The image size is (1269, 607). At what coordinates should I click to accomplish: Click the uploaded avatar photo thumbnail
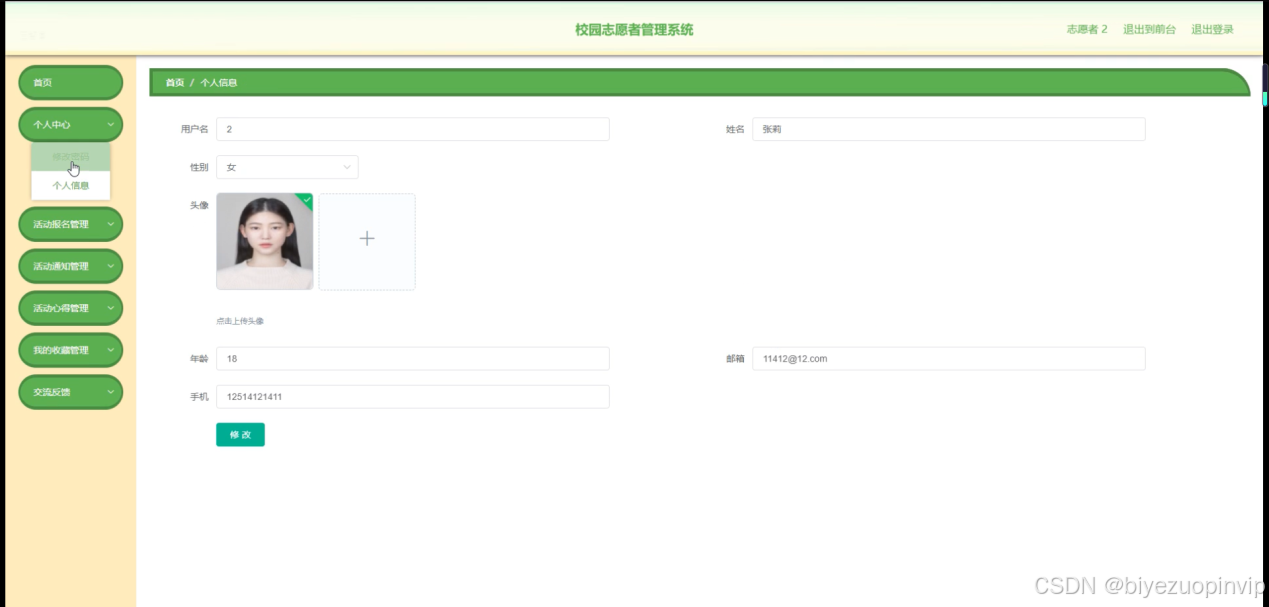(265, 242)
